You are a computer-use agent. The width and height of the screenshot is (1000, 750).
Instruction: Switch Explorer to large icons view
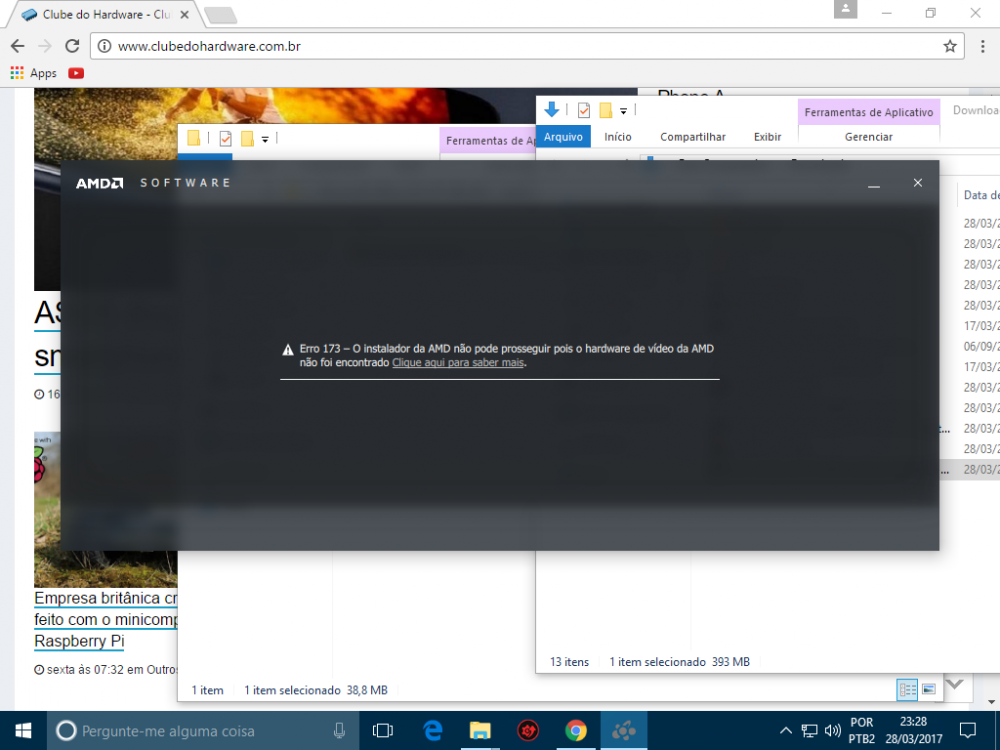coord(929,689)
